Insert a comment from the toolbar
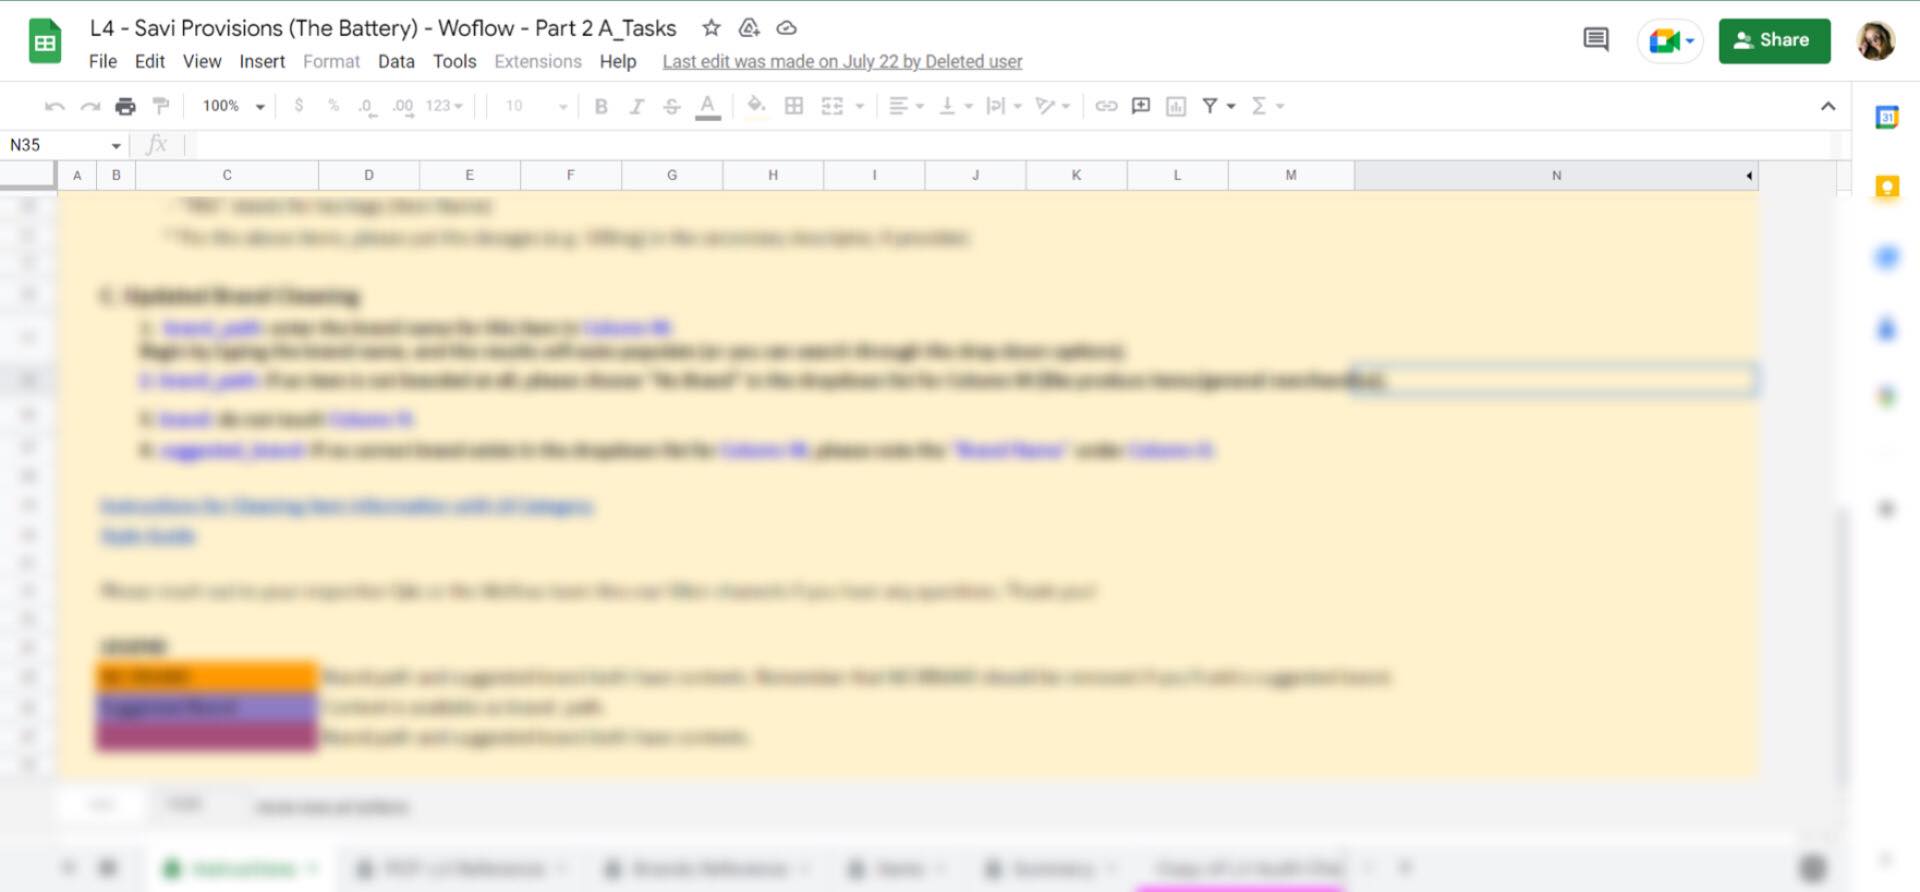The height and width of the screenshot is (892, 1920). pyautogui.click(x=1141, y=106)
